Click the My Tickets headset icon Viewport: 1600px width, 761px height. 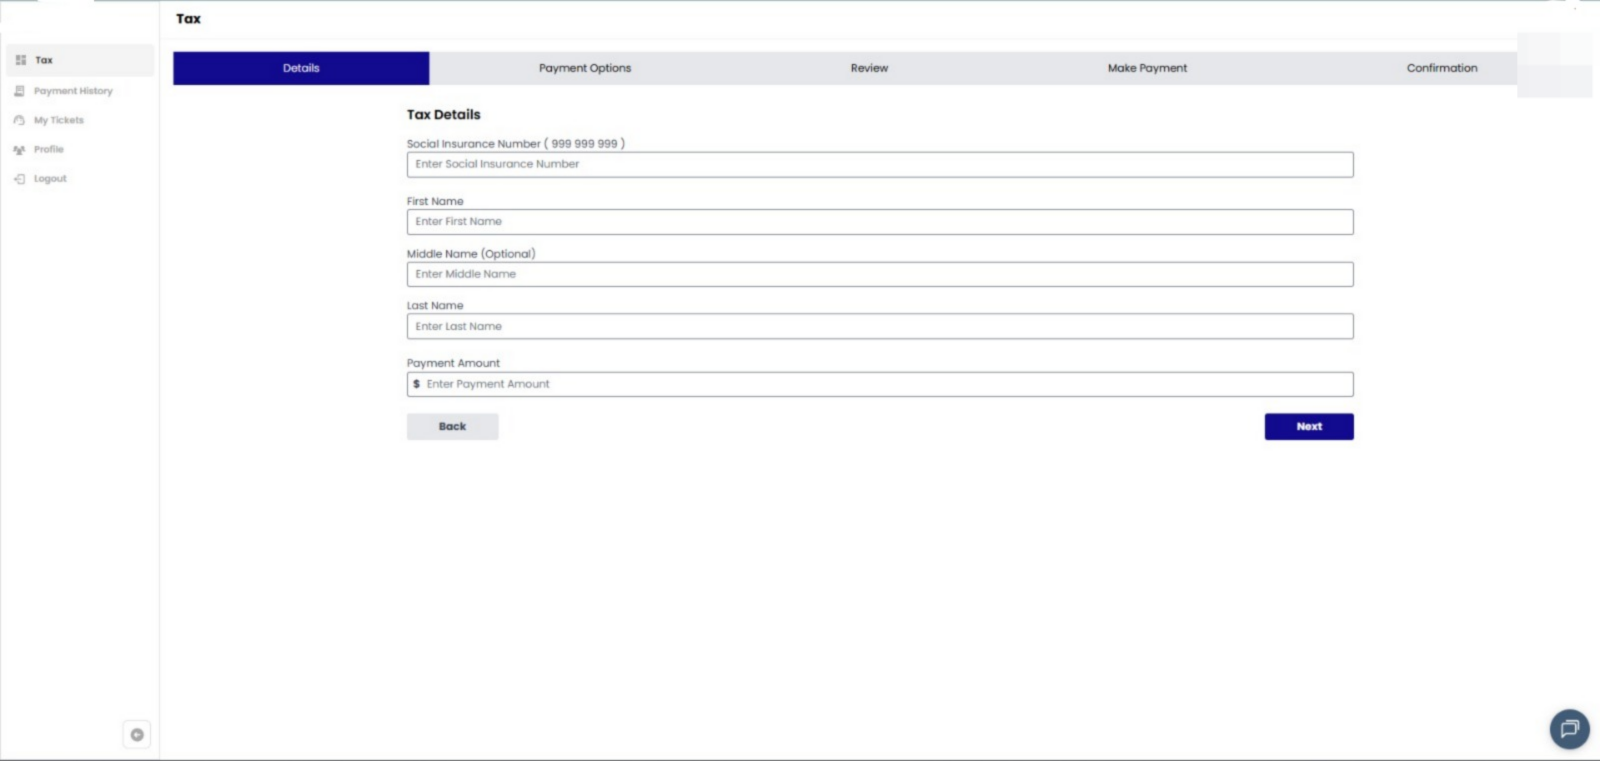pyautogui.click(x=19, y=120)
